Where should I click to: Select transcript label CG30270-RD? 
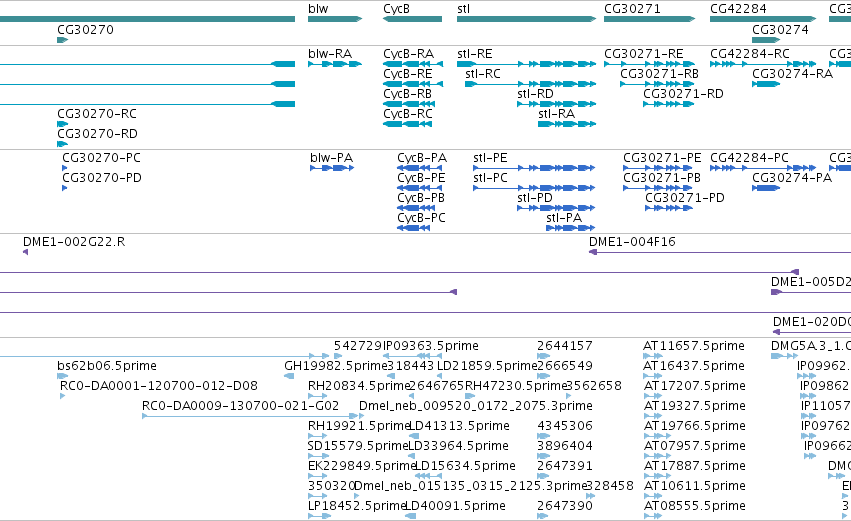pos(97,134)
